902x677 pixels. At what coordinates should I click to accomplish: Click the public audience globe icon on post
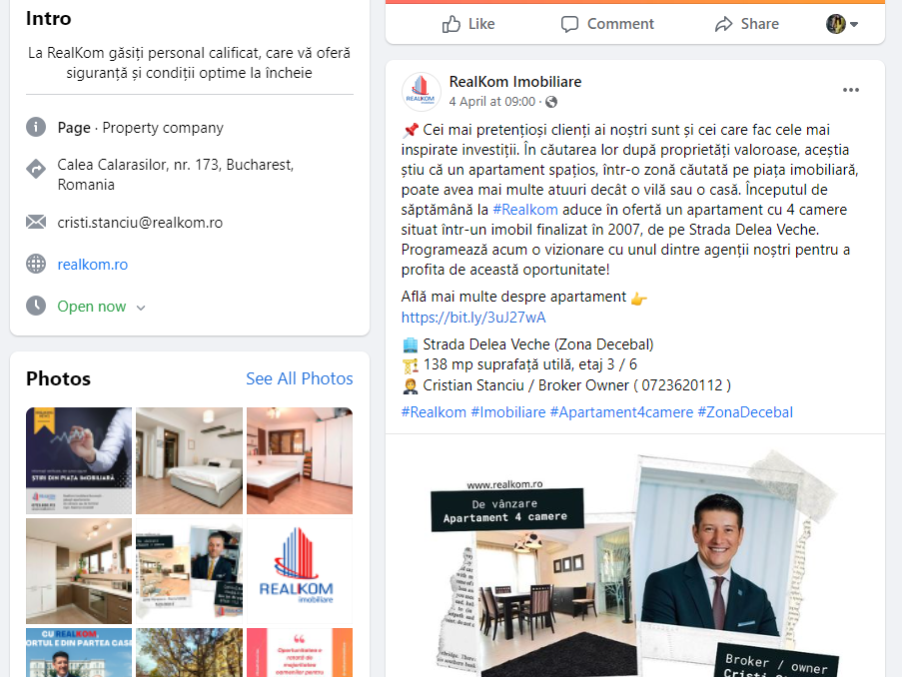(x=551, y=102)
